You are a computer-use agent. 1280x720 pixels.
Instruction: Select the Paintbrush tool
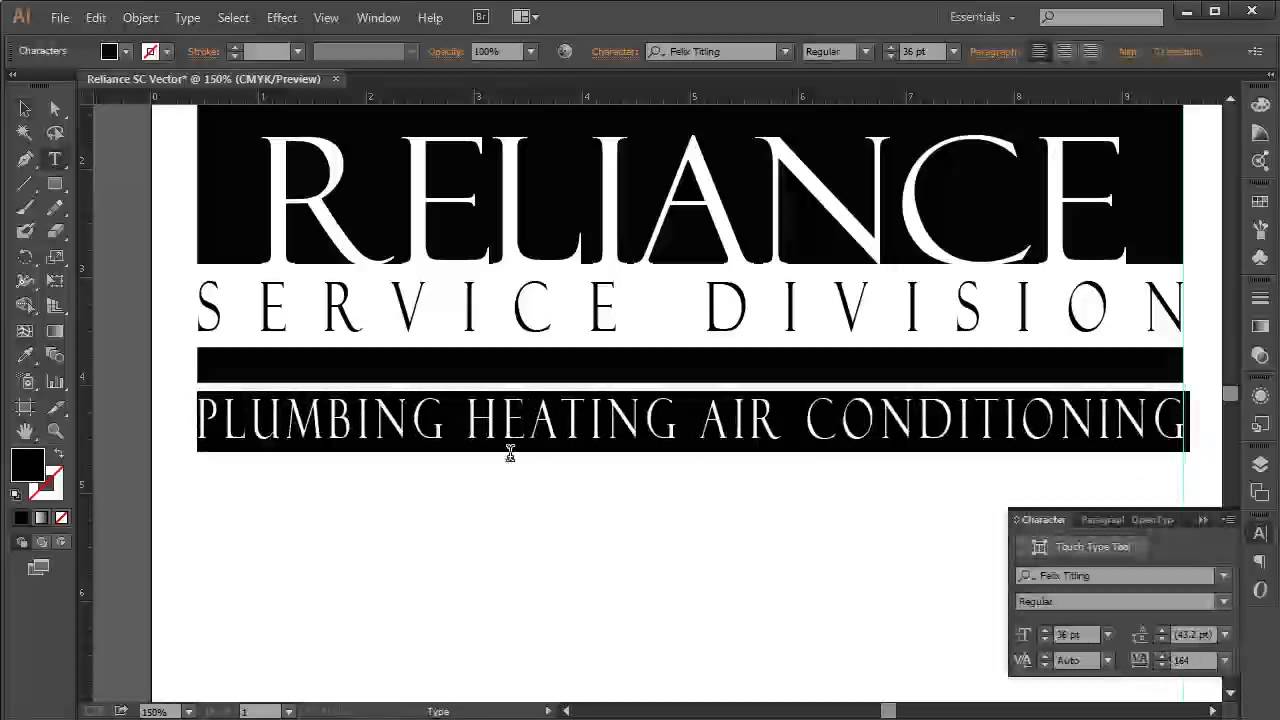click(25, 208)
